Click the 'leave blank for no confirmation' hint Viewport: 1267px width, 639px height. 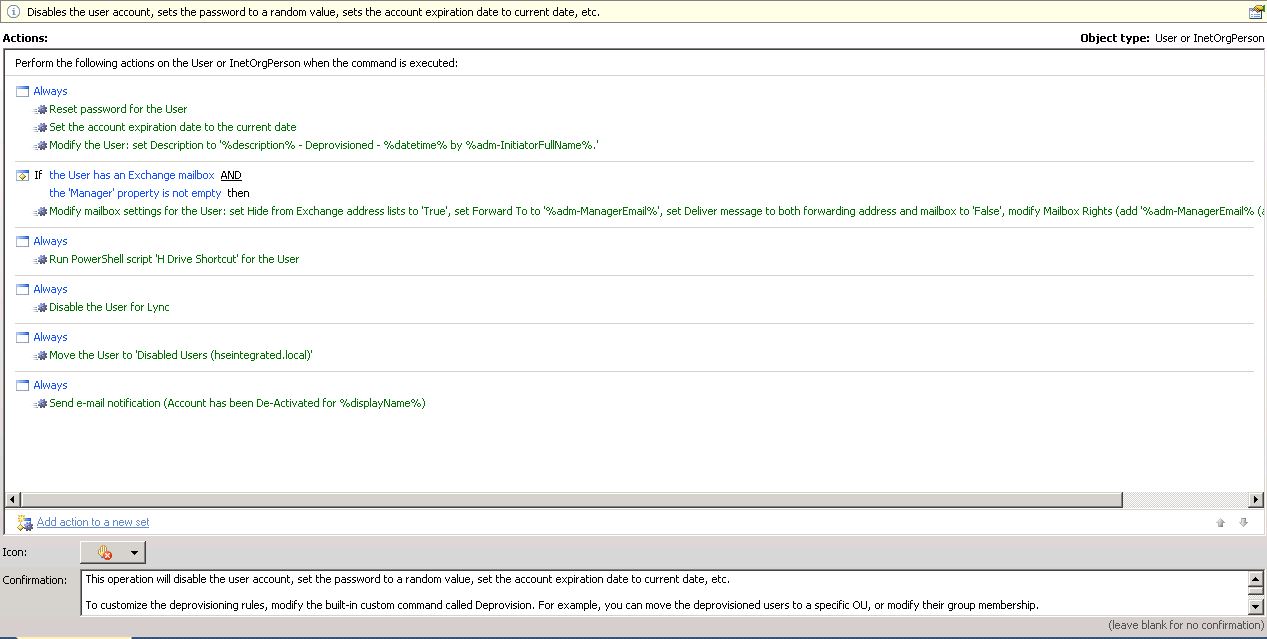click(x=1186, y=625)
